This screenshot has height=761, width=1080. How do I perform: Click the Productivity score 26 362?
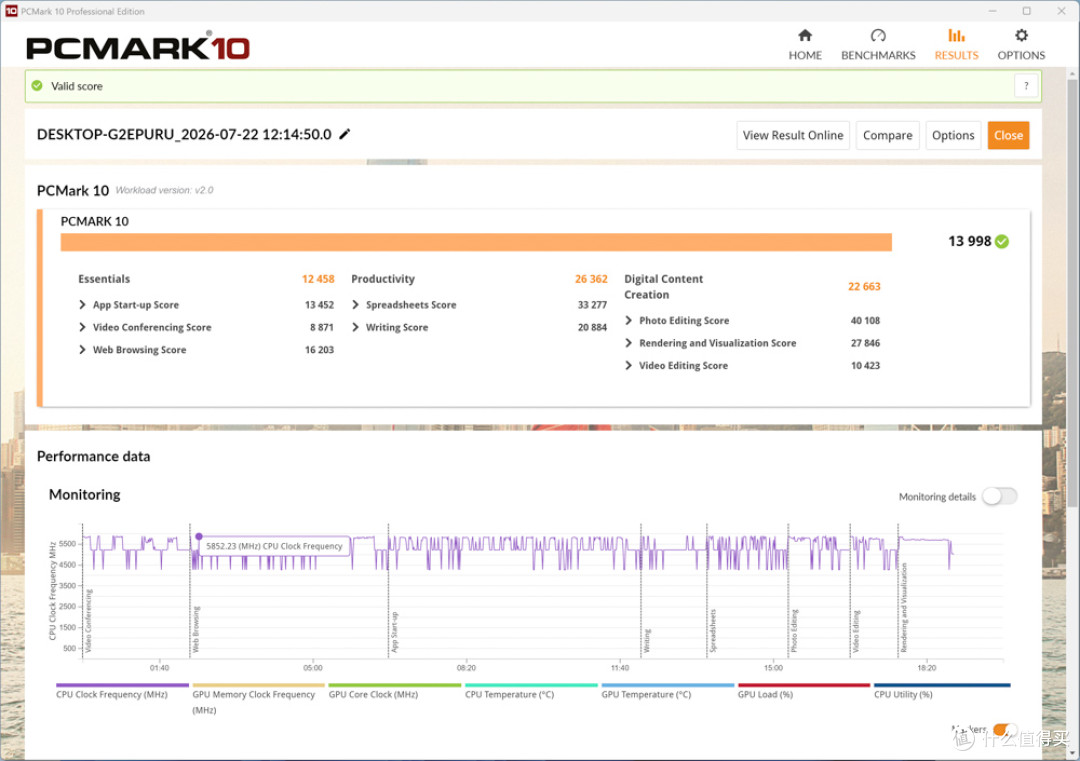pos(591,279)
